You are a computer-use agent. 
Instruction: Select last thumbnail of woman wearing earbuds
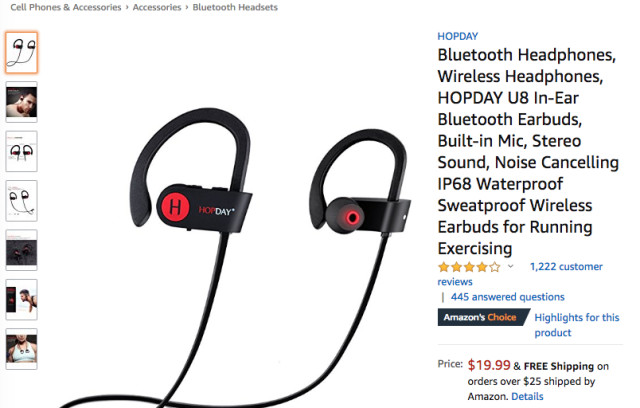(22, 349)
